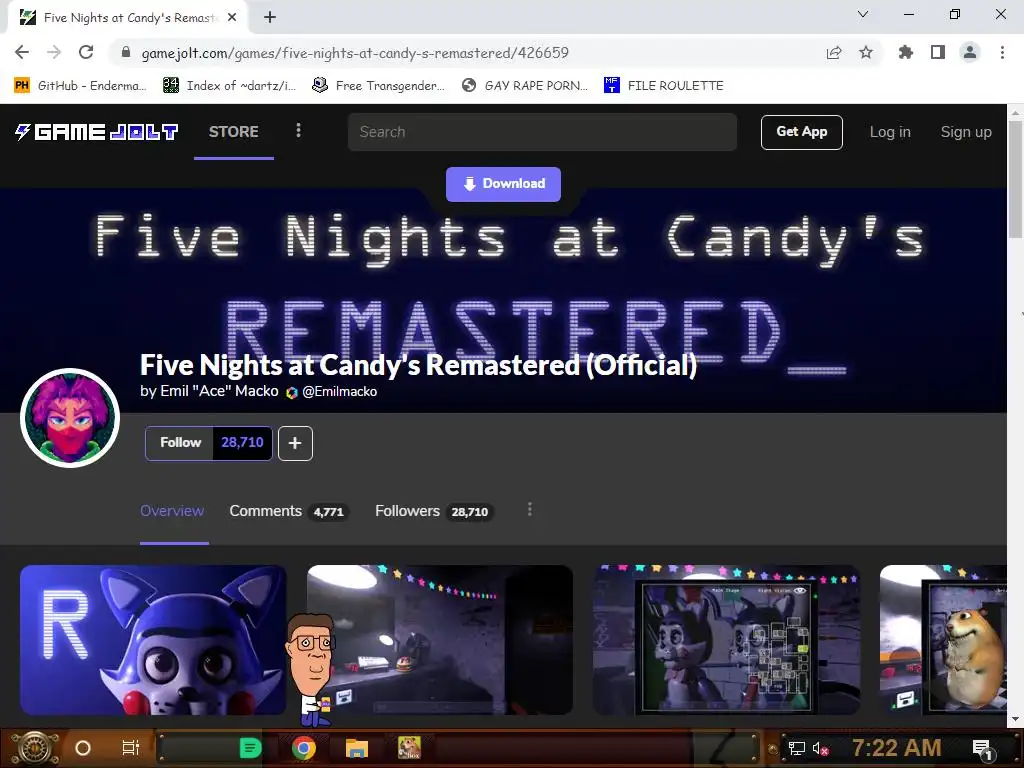Click the network tray icon
The width and height of the screenshot is (1024, 768).
[797, 748]
